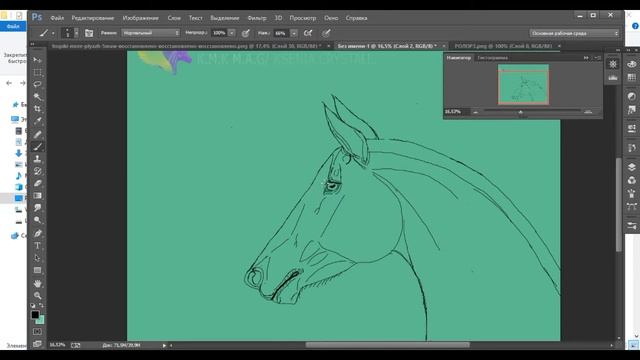This screenshot has width=640, height=360.
Task: Open the Navigator panel flyout menu
Action: tap(597, 58)
